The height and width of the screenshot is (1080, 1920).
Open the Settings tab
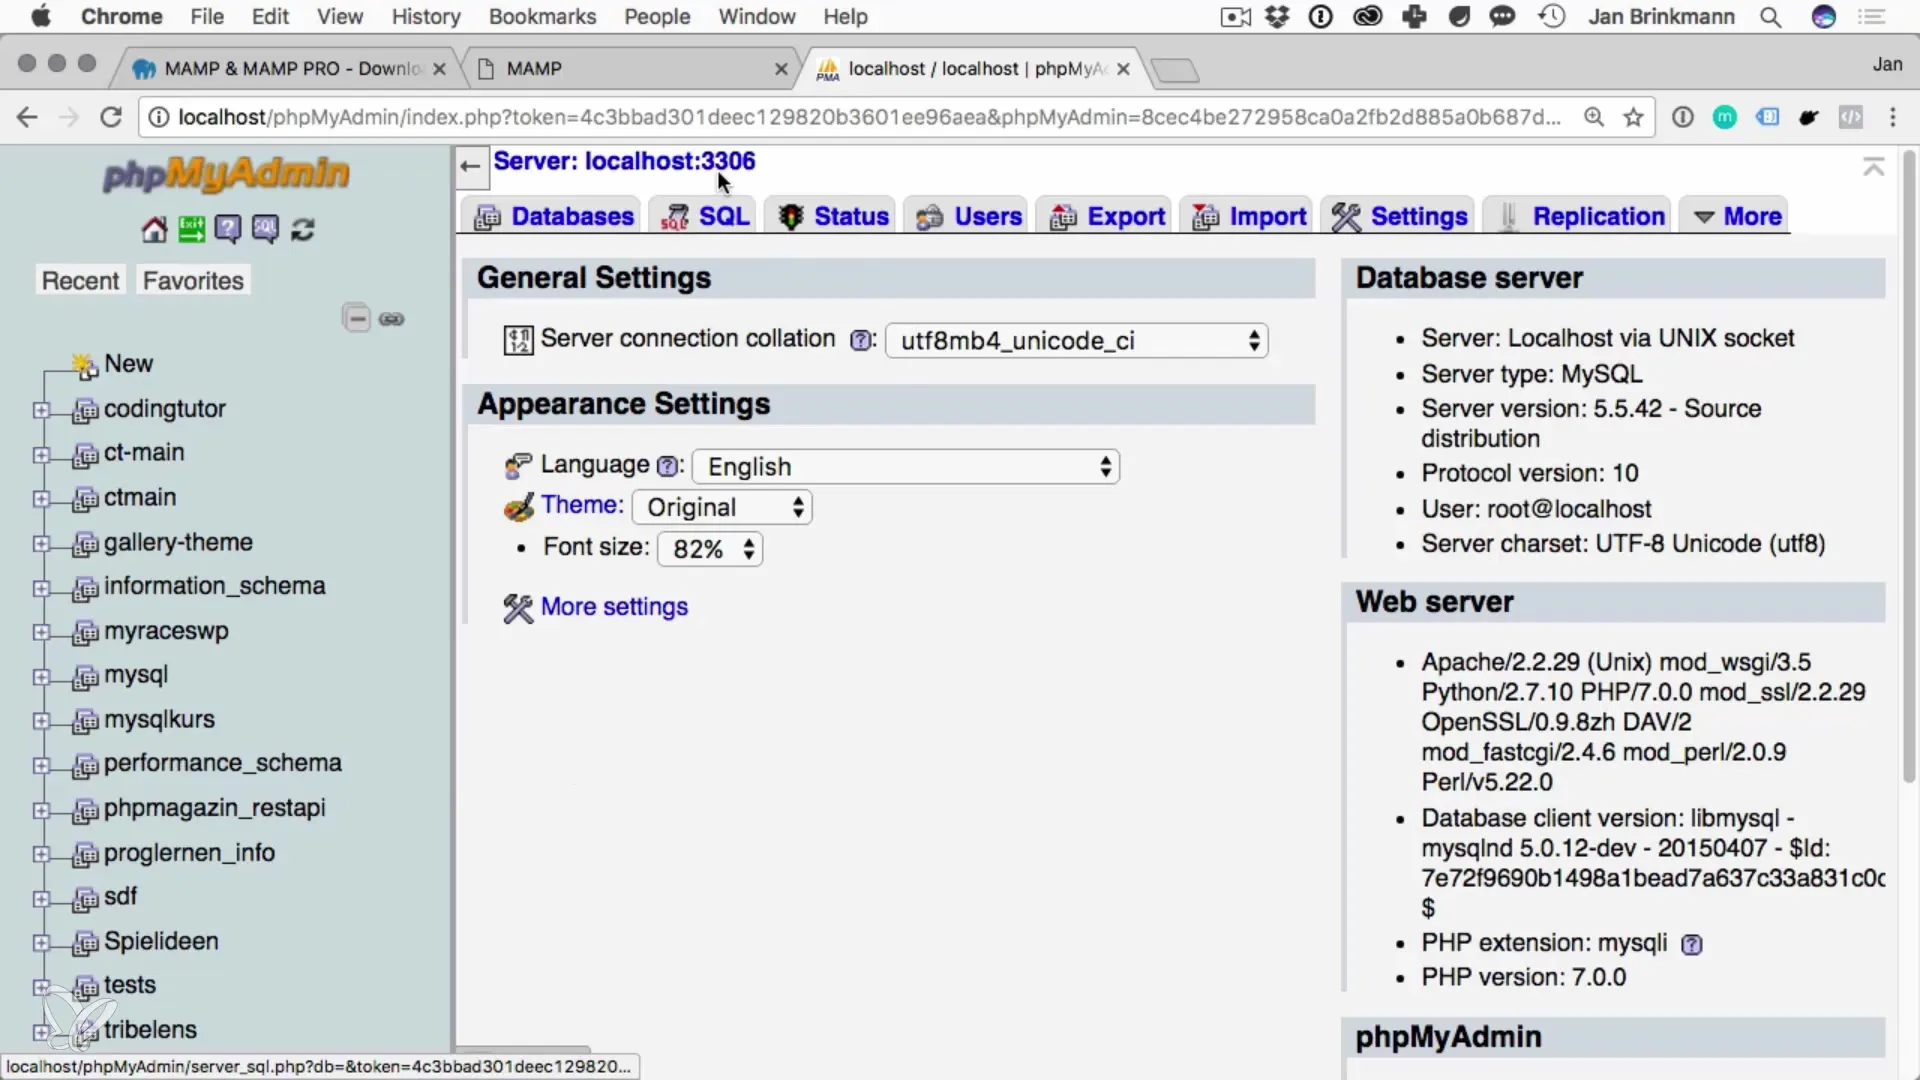click(x=1399, y=216)
